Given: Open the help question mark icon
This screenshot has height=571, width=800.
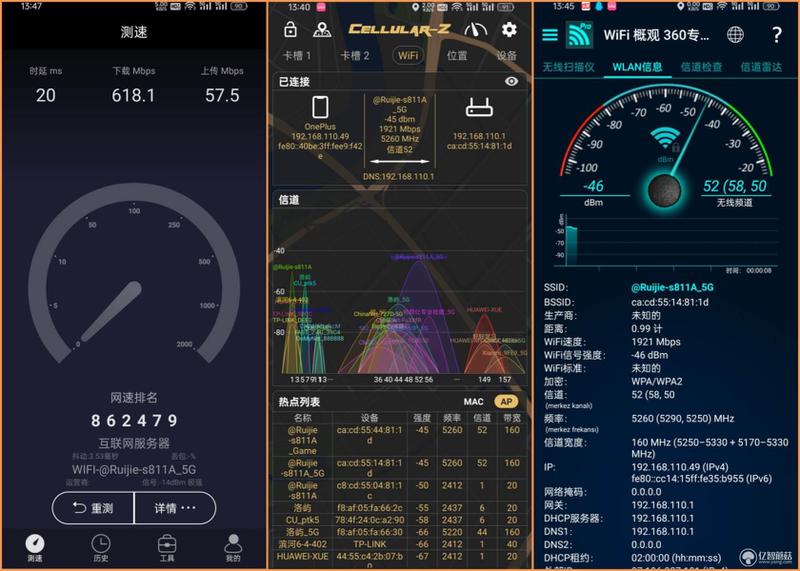Looking at the screenshot, I should (777, 35).
